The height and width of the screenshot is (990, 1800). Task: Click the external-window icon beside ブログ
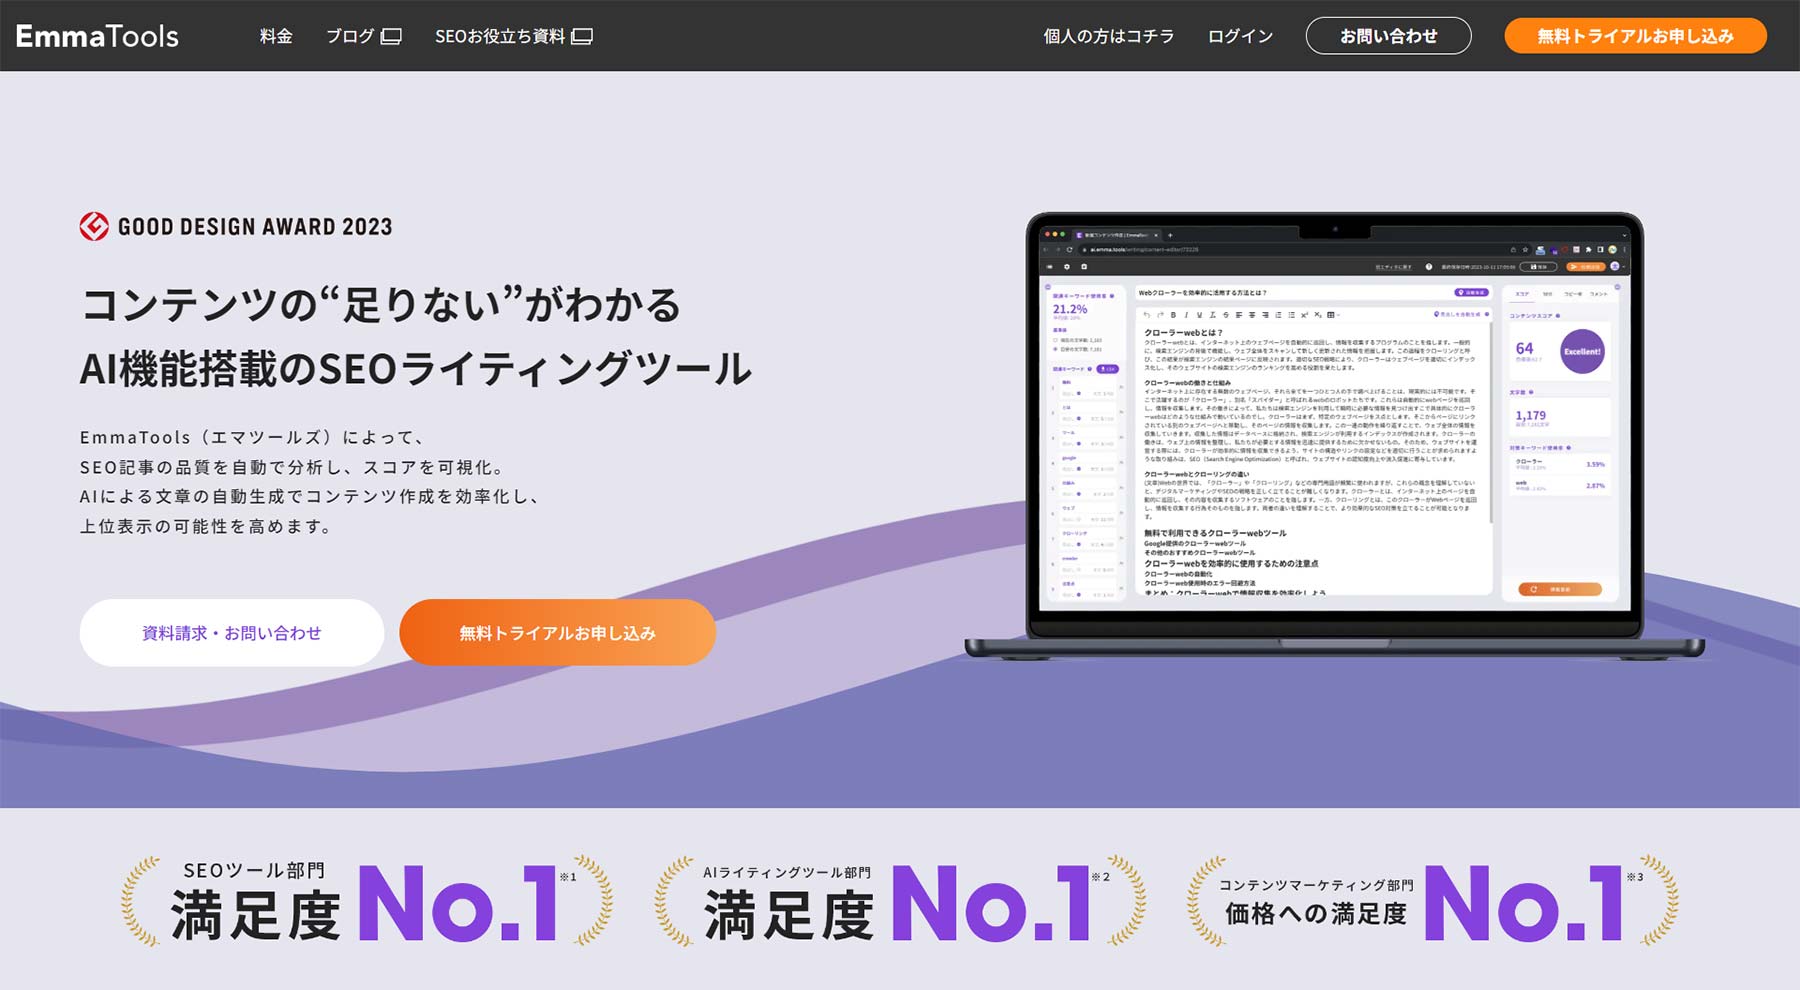392,36
